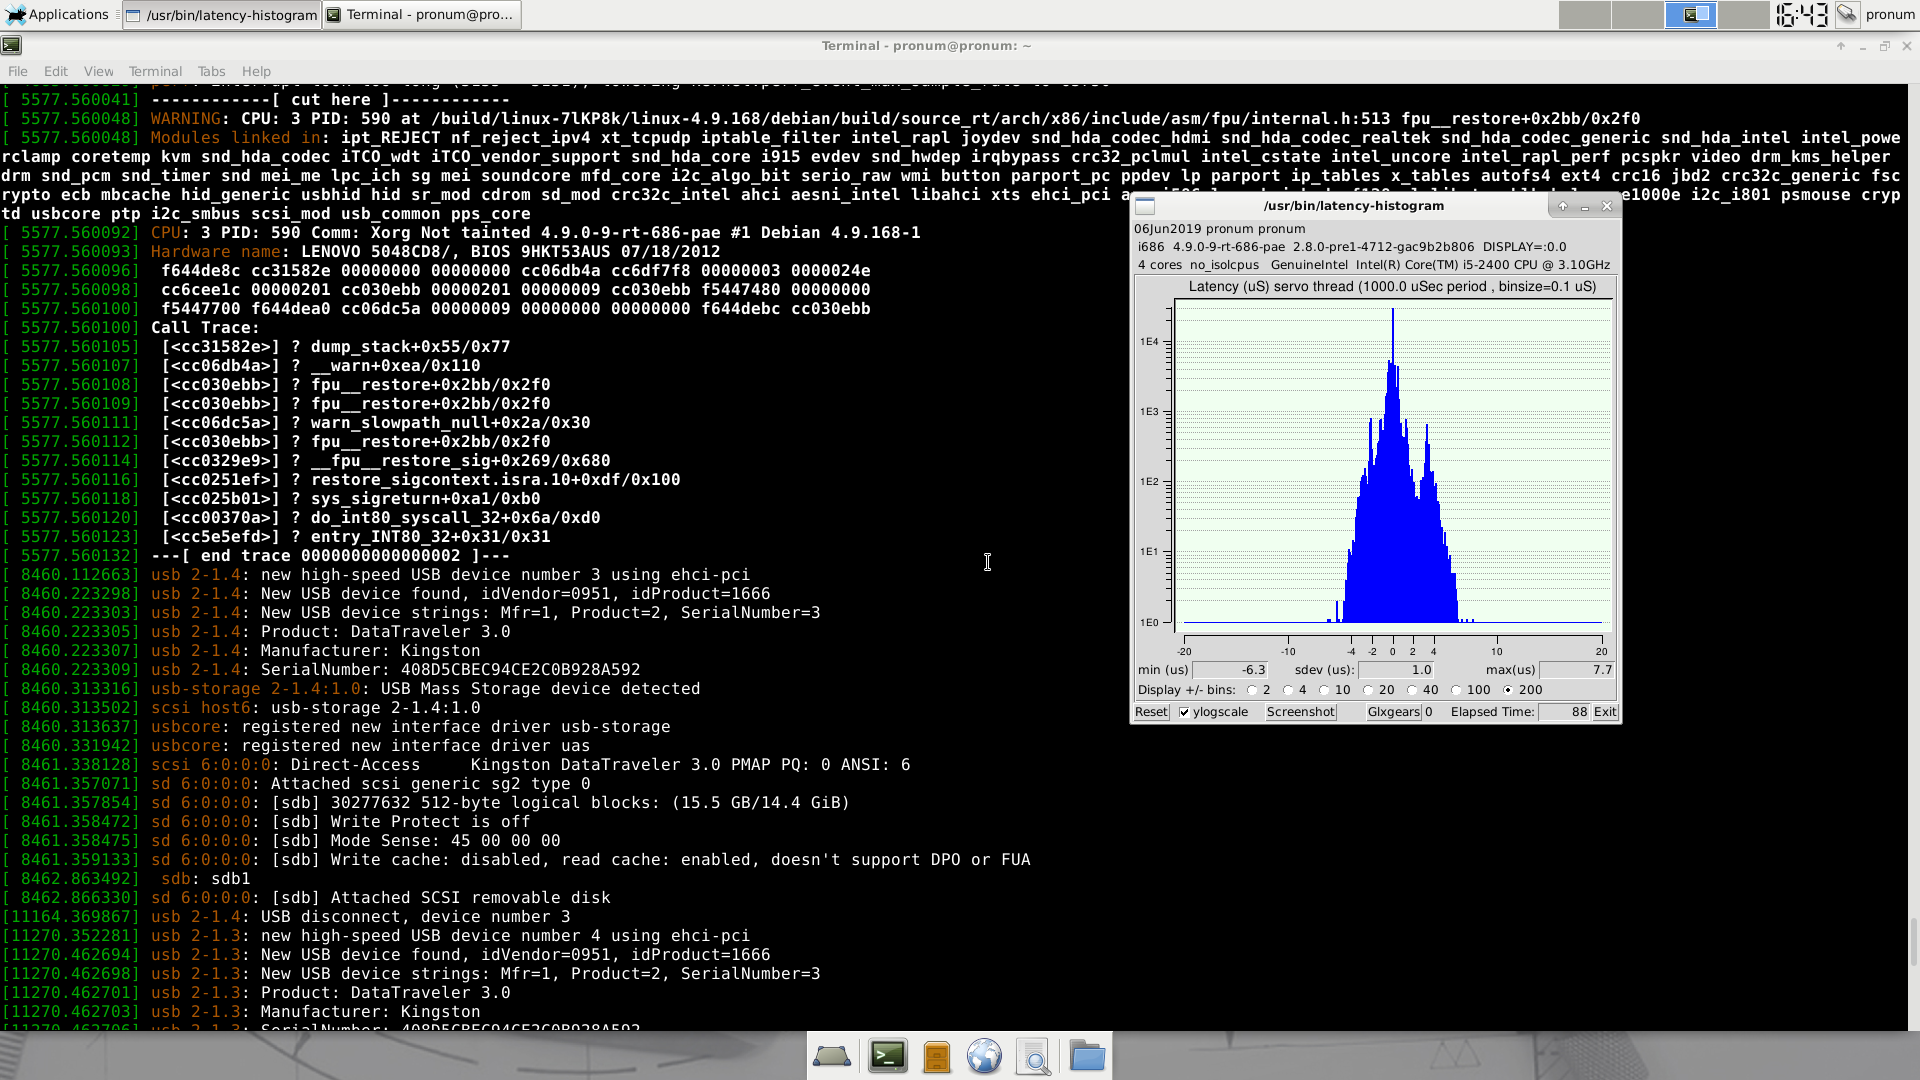Open the Application Finder magnifier dock icon

[x=1034, y=1056]
